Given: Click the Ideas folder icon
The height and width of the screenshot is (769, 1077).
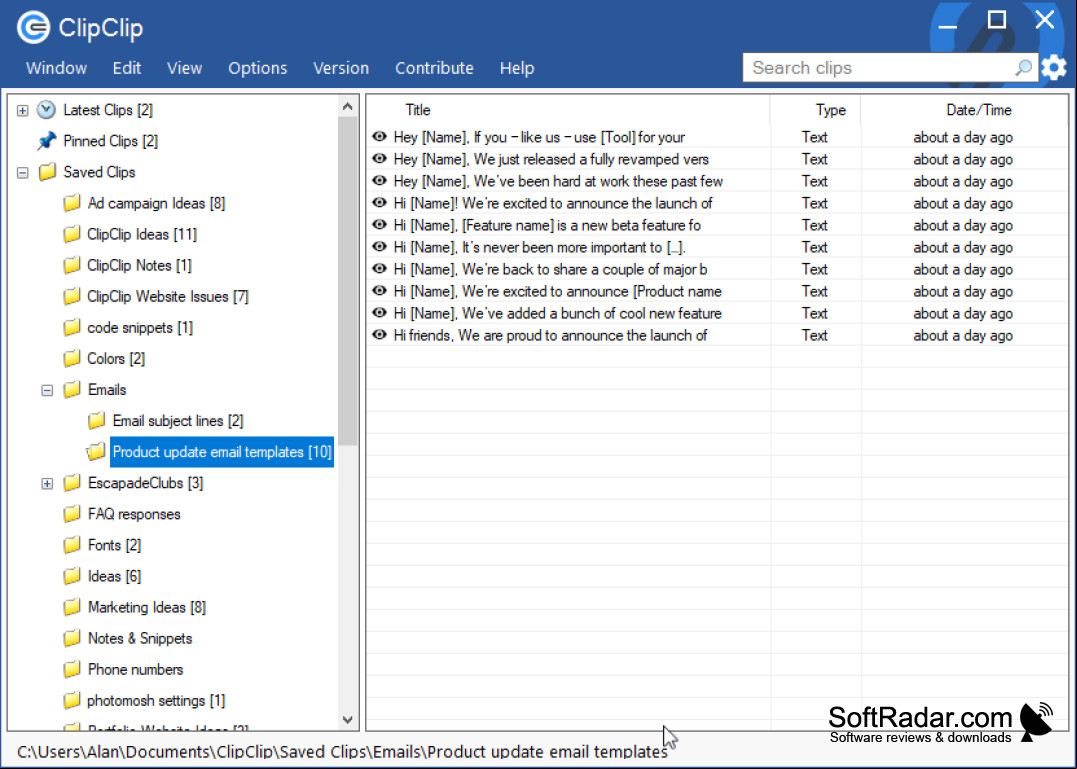Looking at the screenshot, I should 71,576.
